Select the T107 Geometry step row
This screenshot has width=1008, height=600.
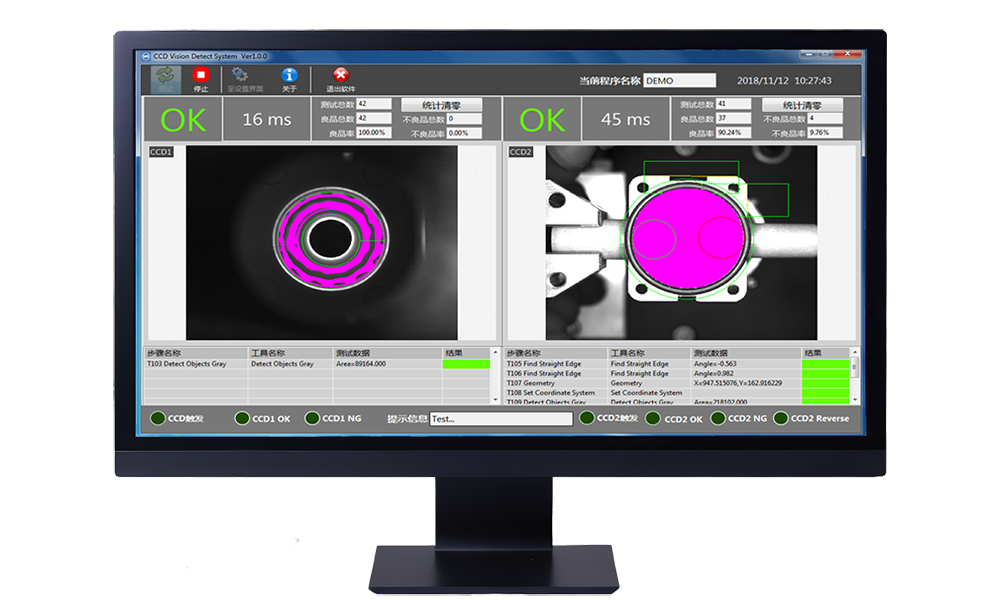pyautogui.click(x=557, y=383)
